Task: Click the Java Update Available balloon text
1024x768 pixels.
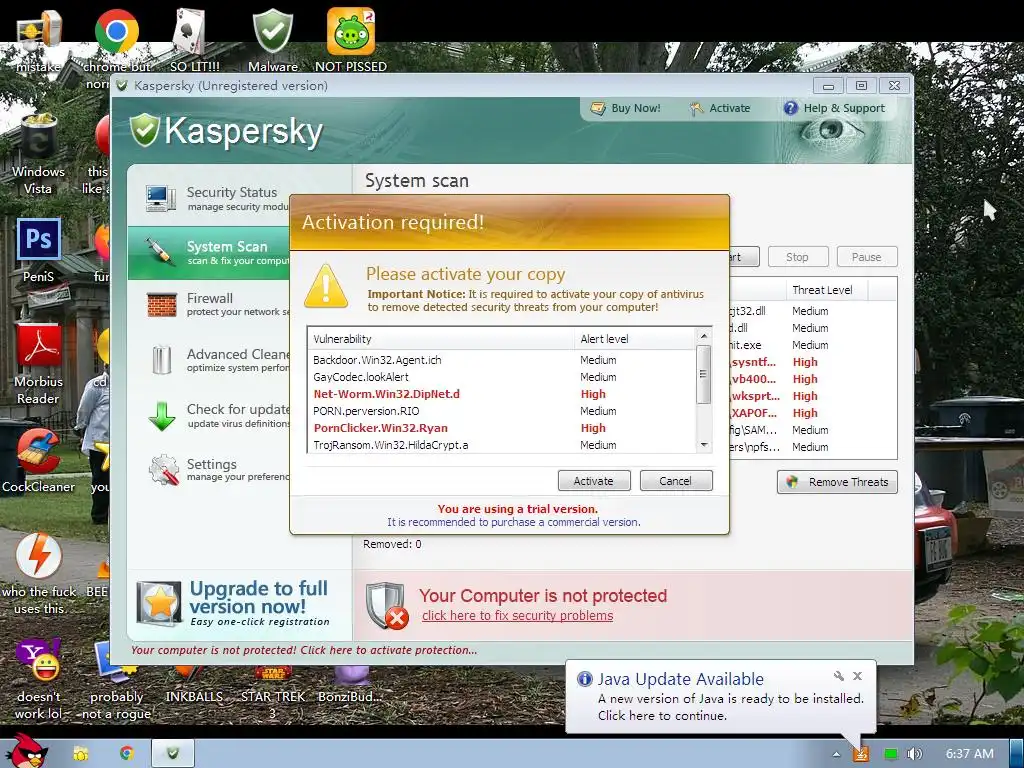Action: [730, 707]
